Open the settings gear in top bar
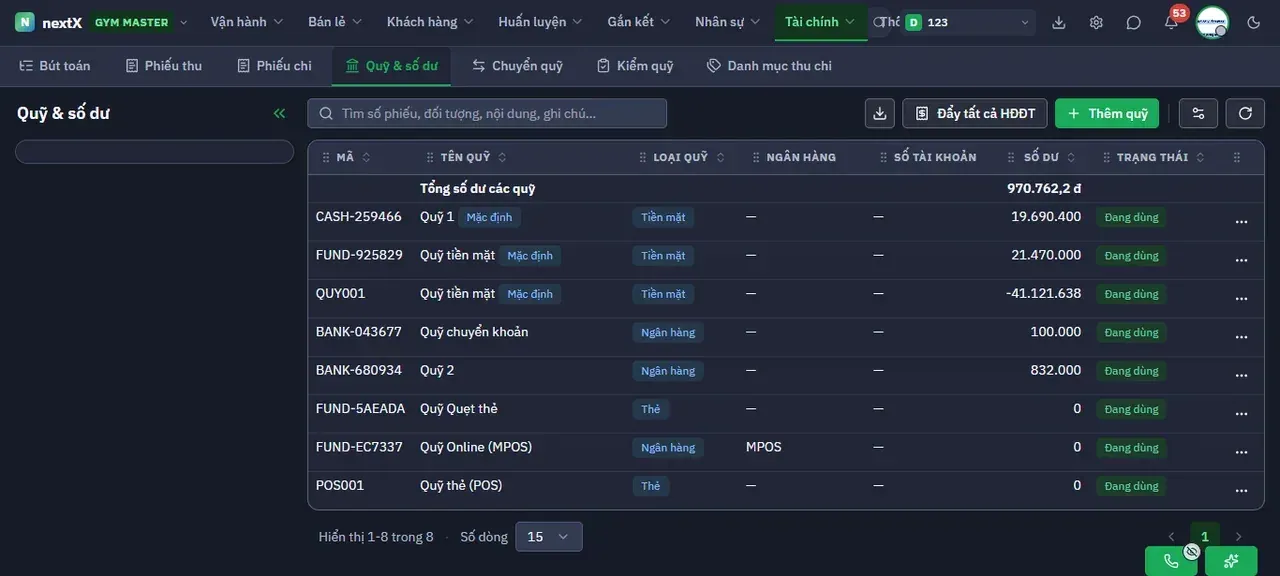This screenshot has height=576, width=1280. (x=1096, y=22)
